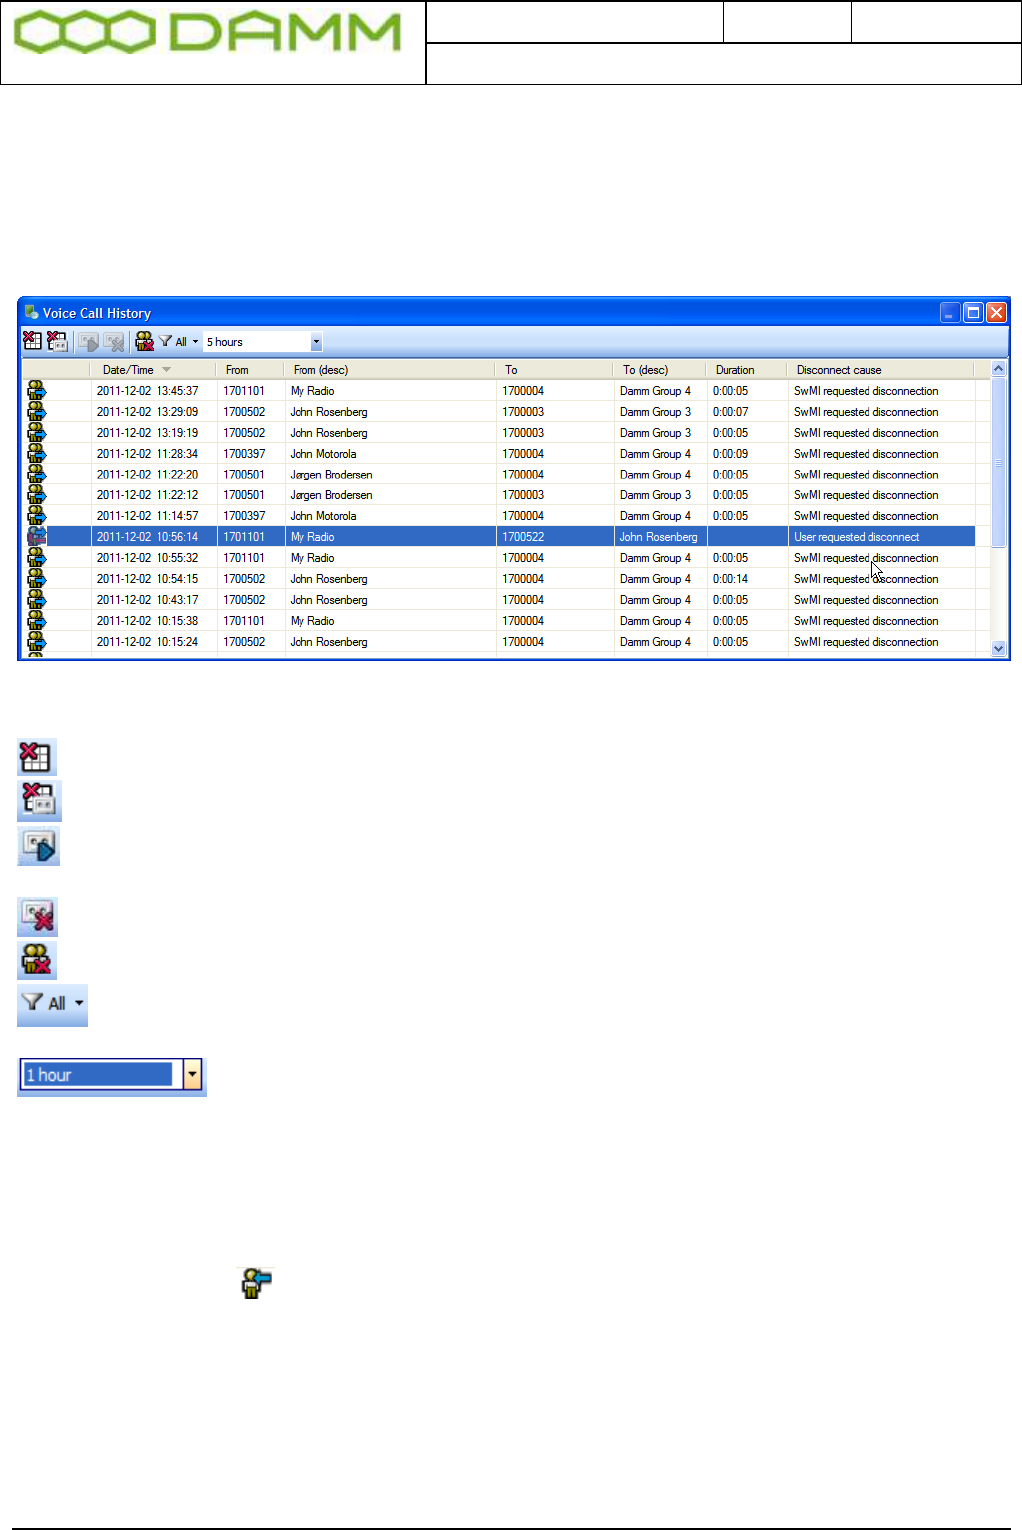Image resolution: width=1022 pixels, height=1530 pixels.
Task: Click the delete recording toolbar icon
Action: coord(114,342)
